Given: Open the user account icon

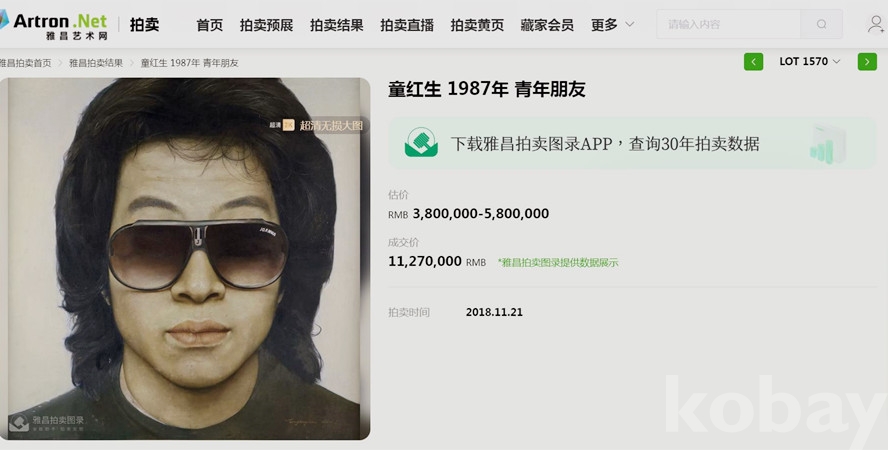Looking at the screenshot, I should pos(876,24).
